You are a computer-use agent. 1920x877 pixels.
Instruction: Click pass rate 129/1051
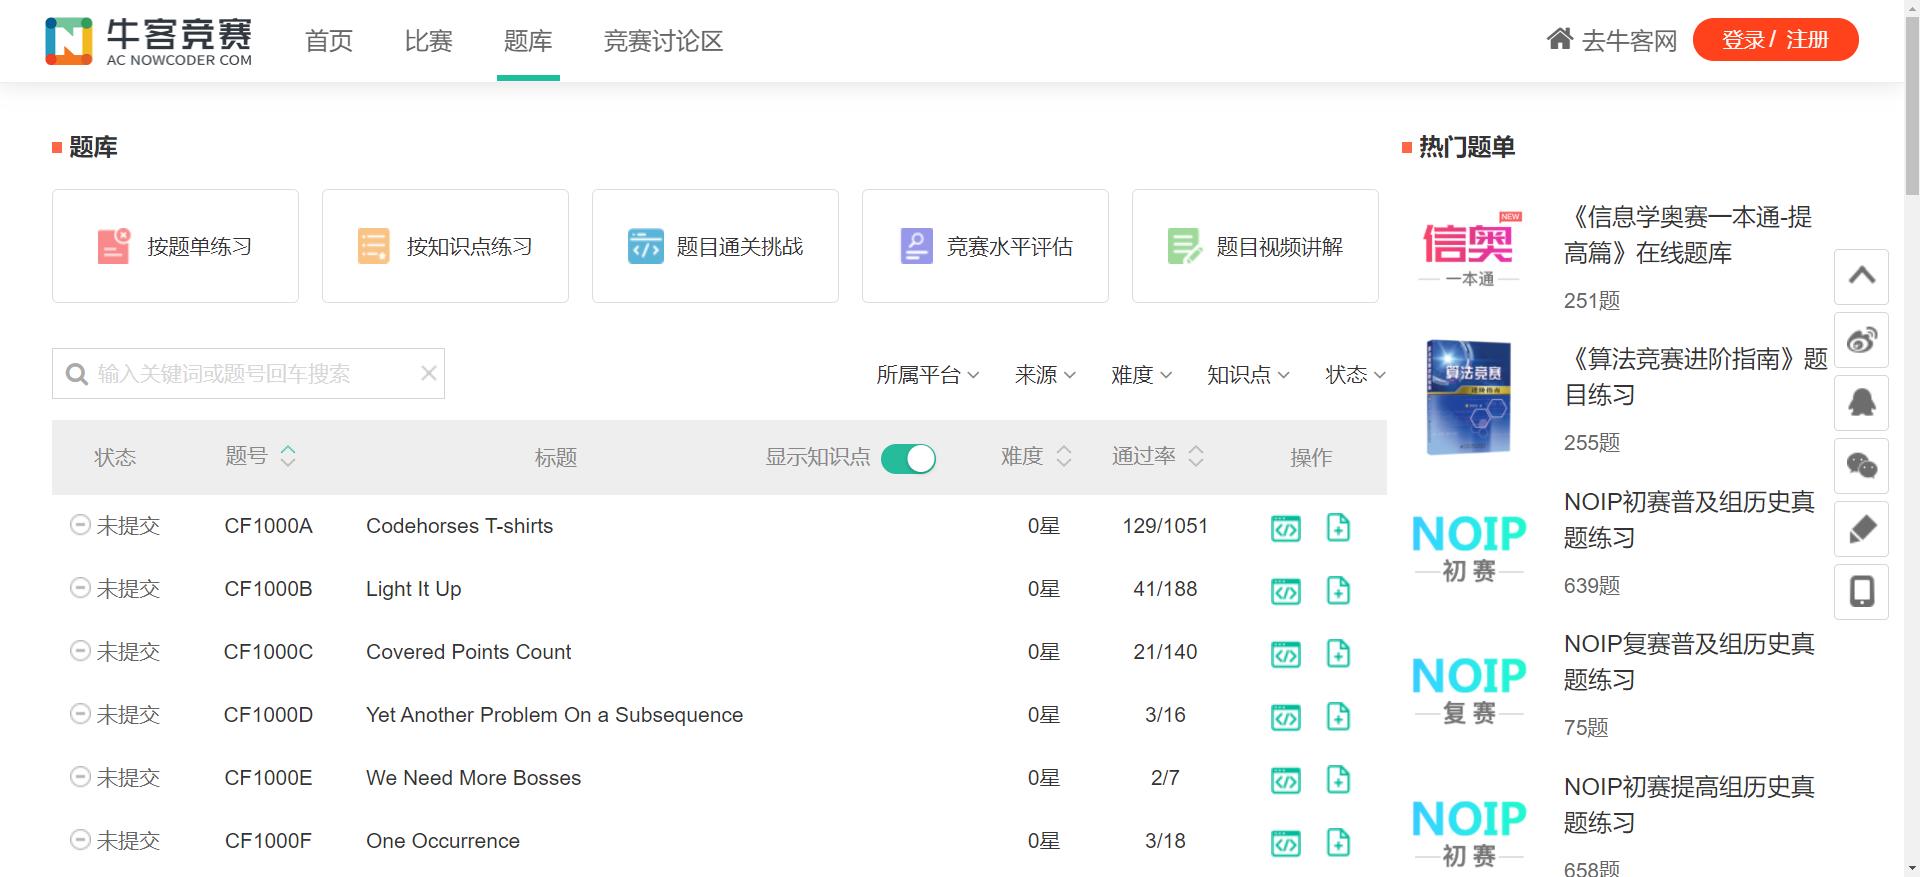[x=1165, y=526]
